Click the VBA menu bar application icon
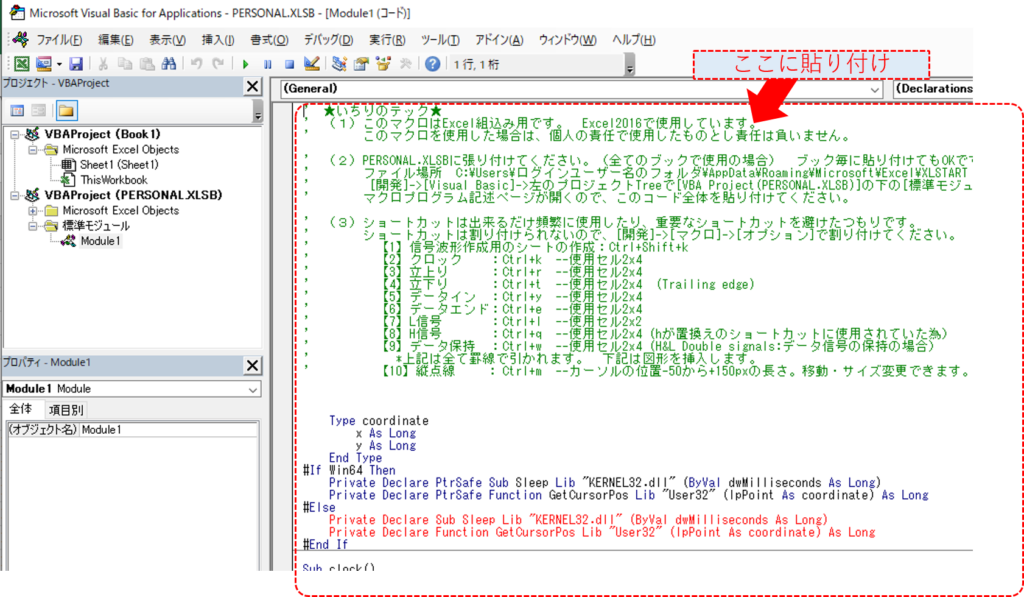This screenshot has width=1024, height=597. (x=20, y=39)
